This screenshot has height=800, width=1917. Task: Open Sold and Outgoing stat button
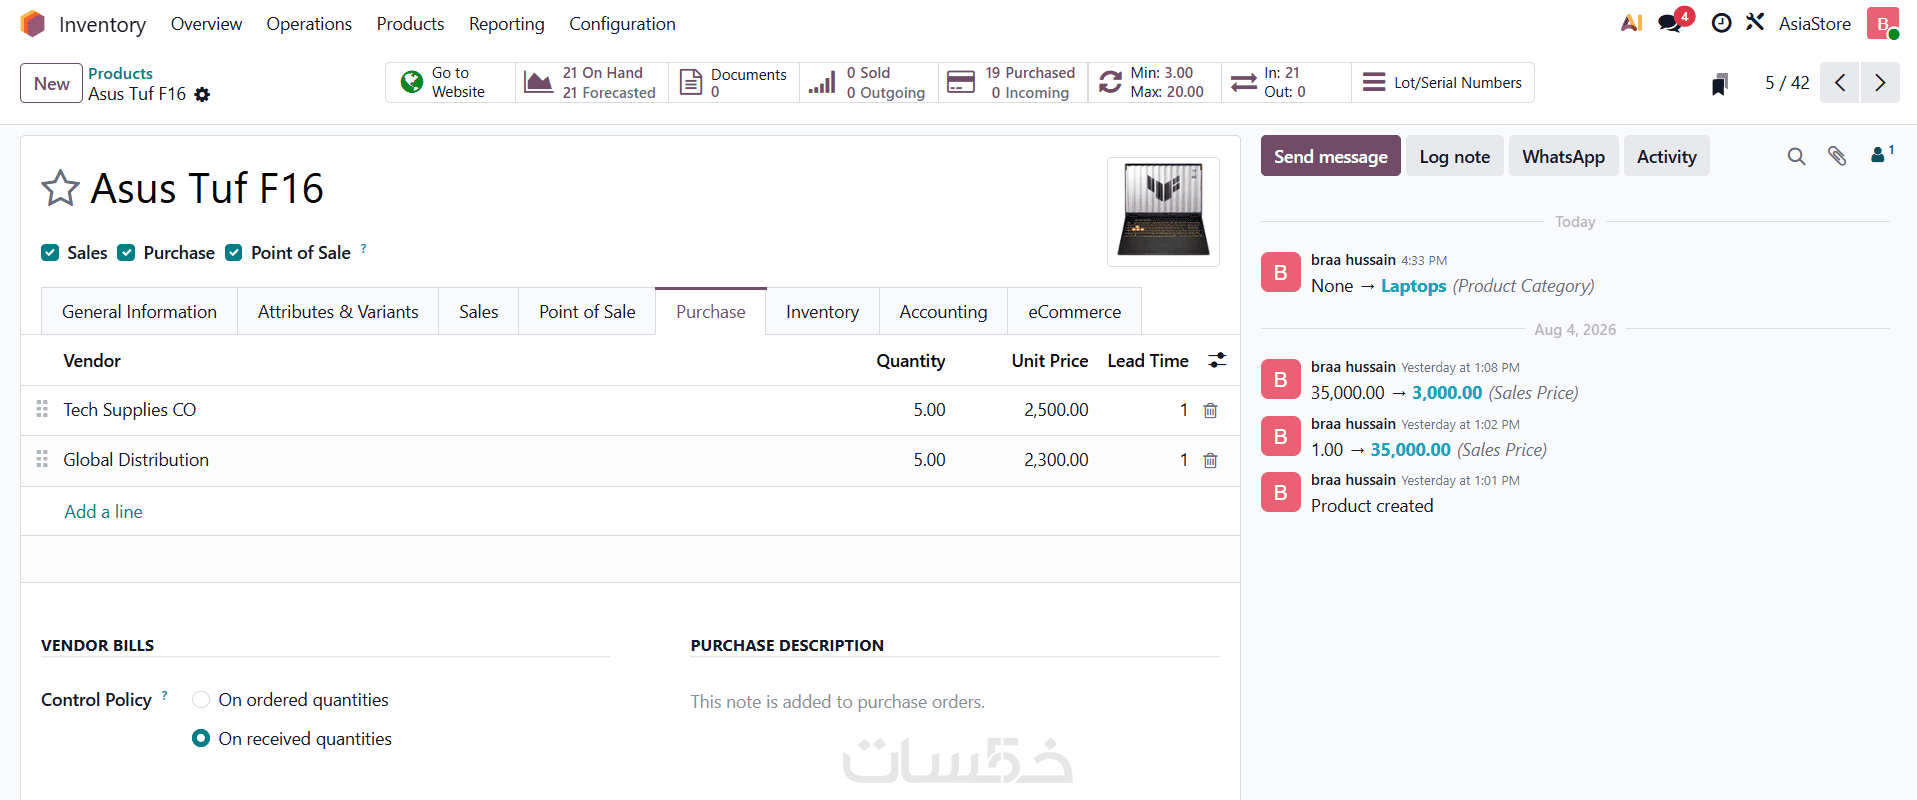pos(869,83)
